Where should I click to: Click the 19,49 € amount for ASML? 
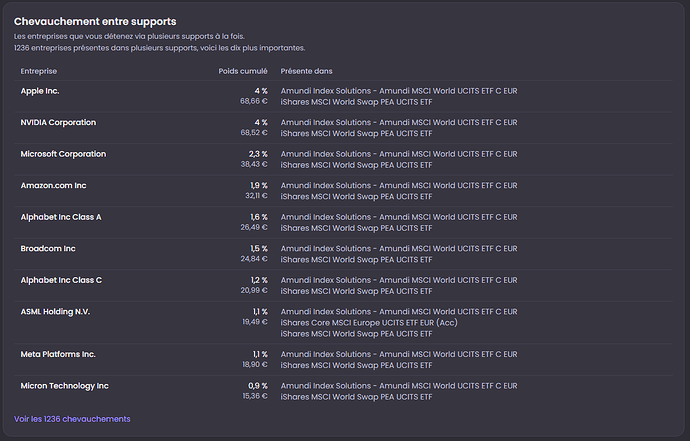coord(255,322)
